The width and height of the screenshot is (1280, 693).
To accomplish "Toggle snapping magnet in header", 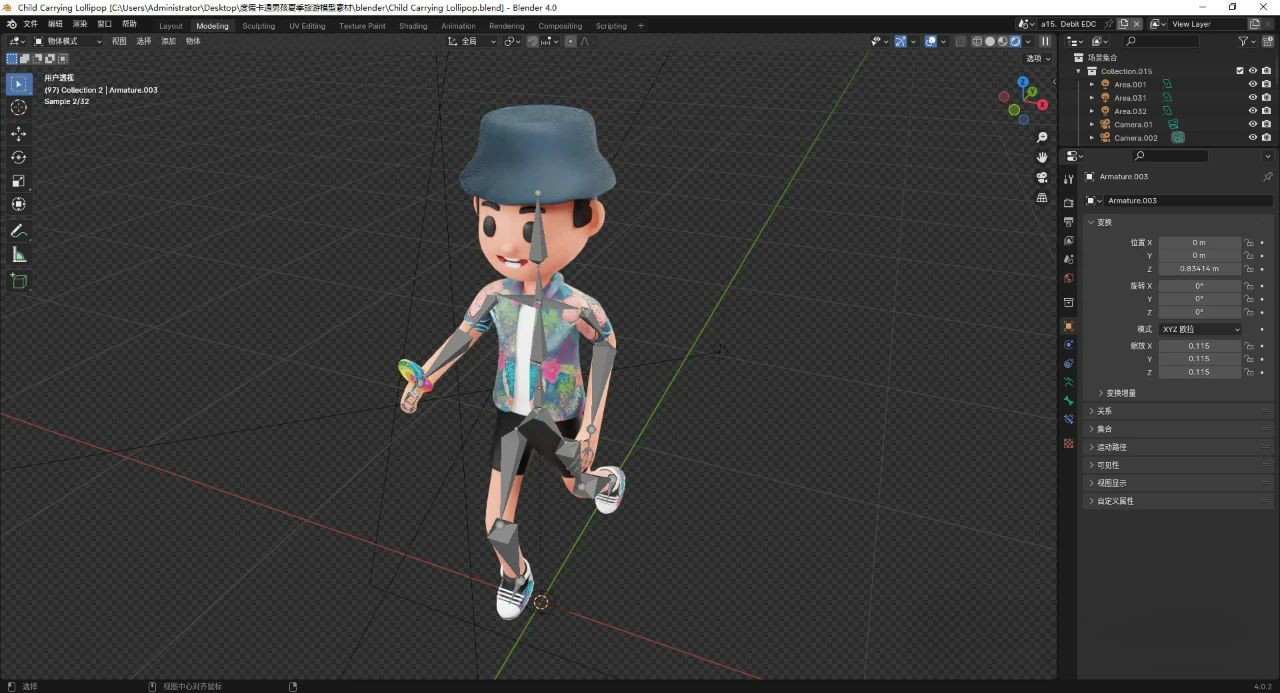I will [x=533, y=42].
